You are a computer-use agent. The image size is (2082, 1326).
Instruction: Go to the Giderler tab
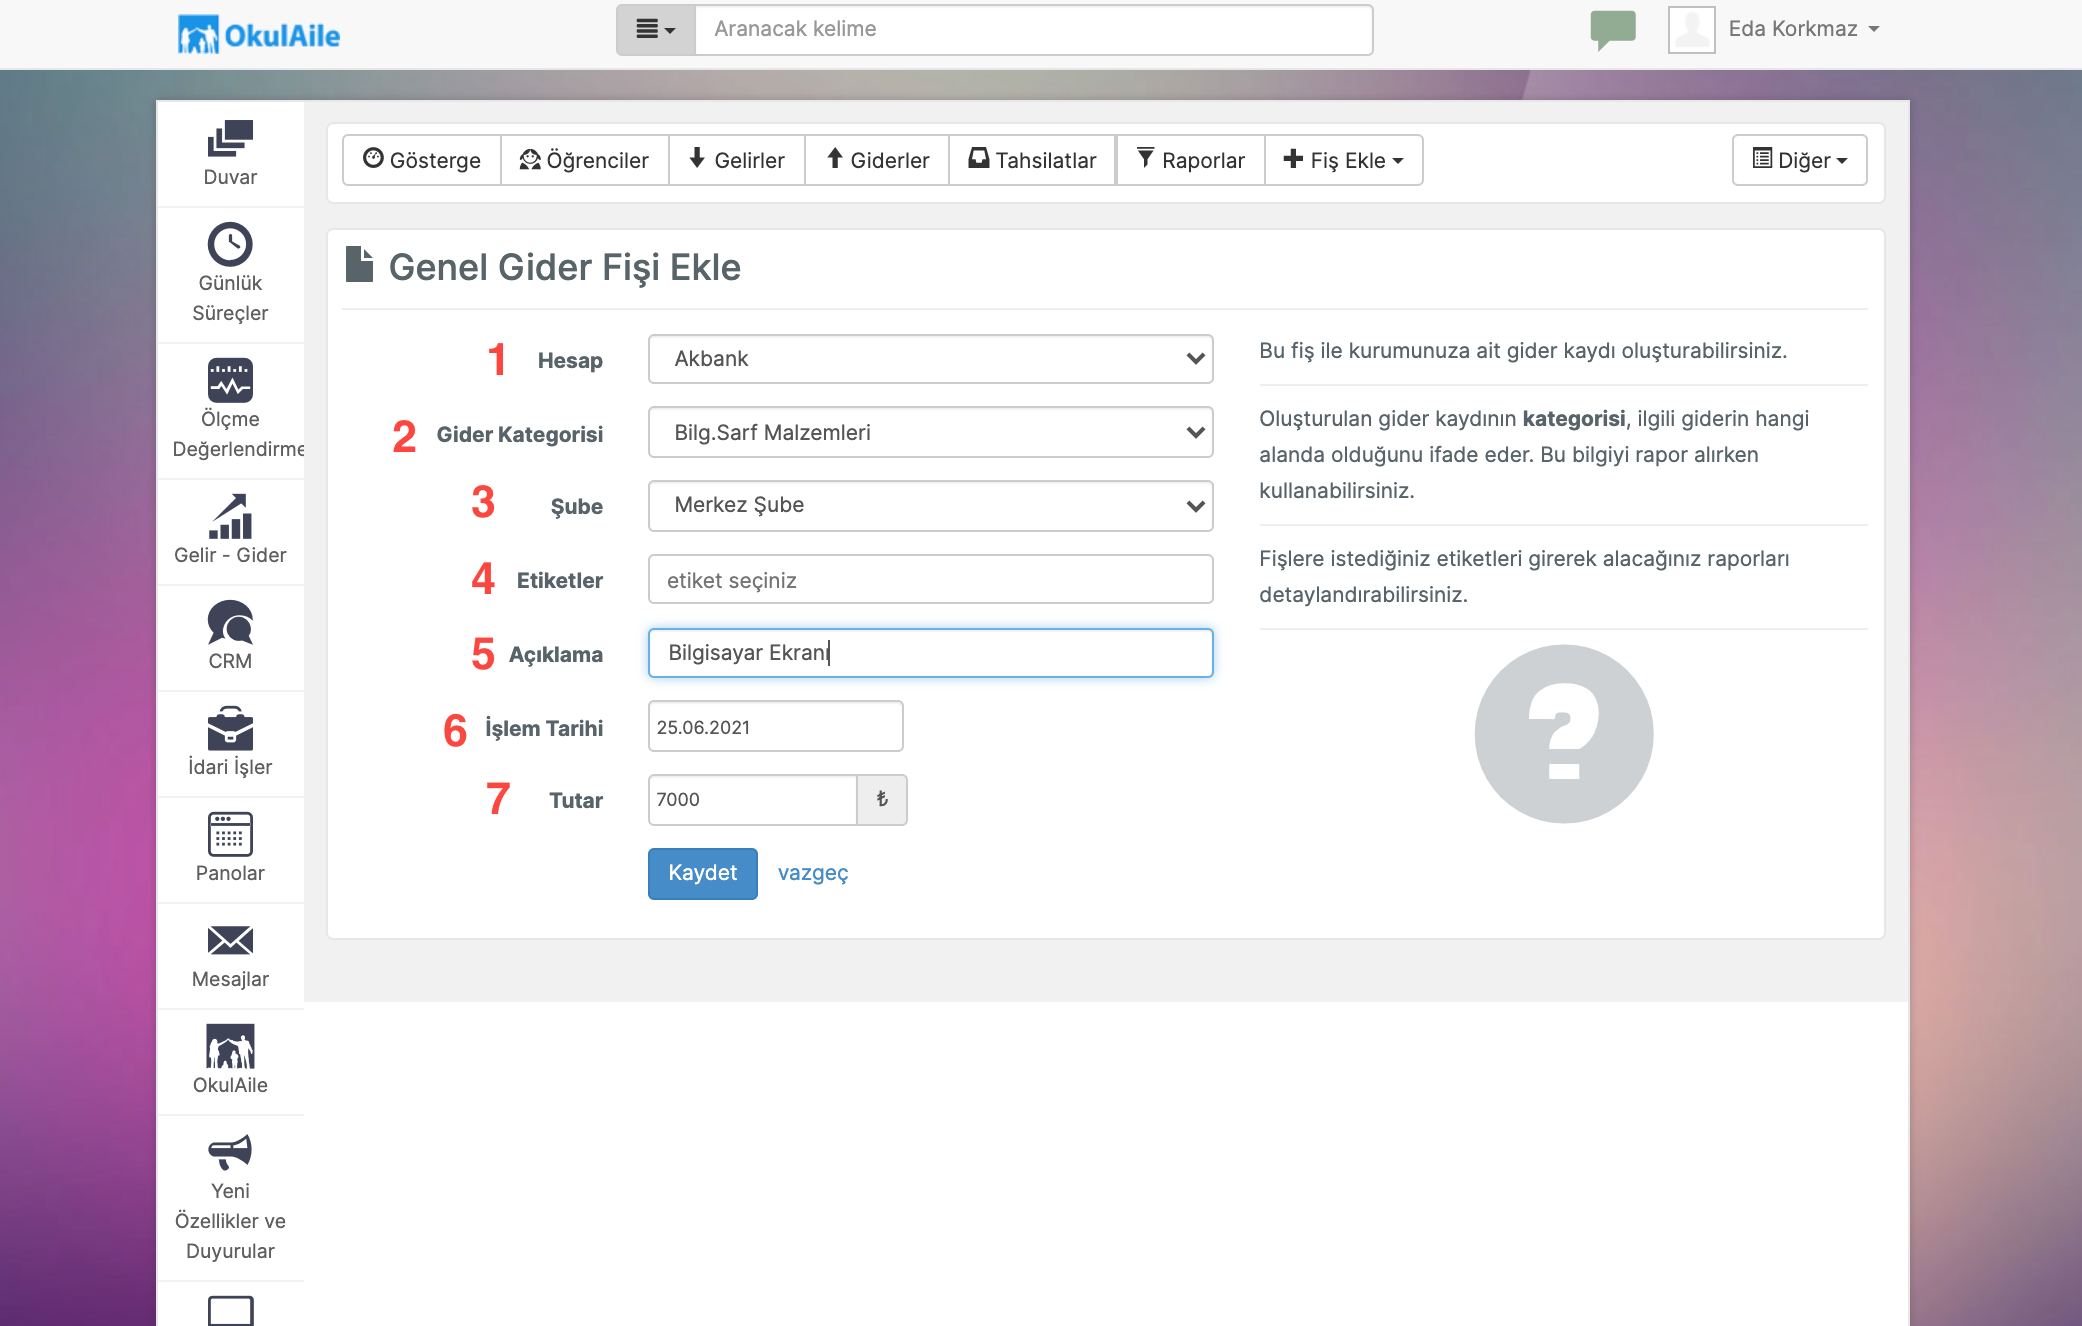[877, 160]
